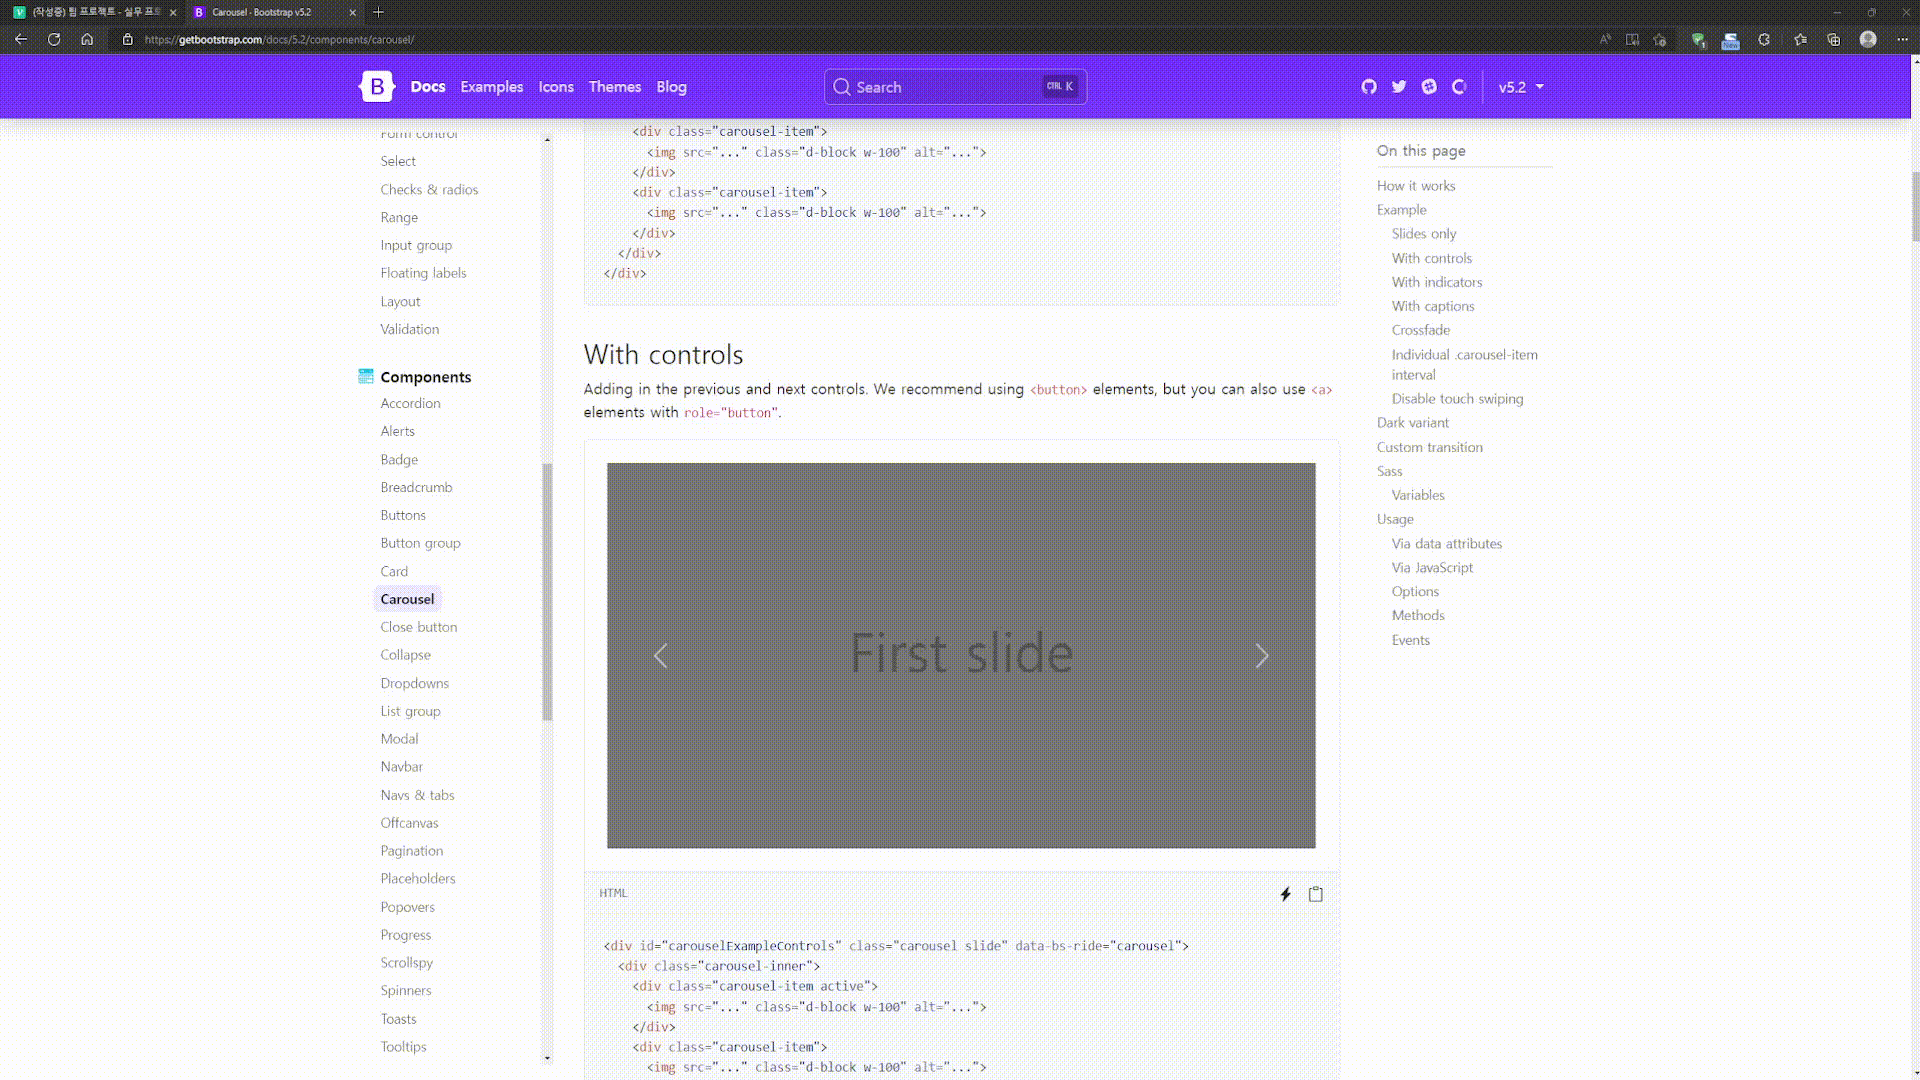Viewport: 1920px width, 1080px height.
Task: Open the Examples nav menu item
Action: click(491, 87)
